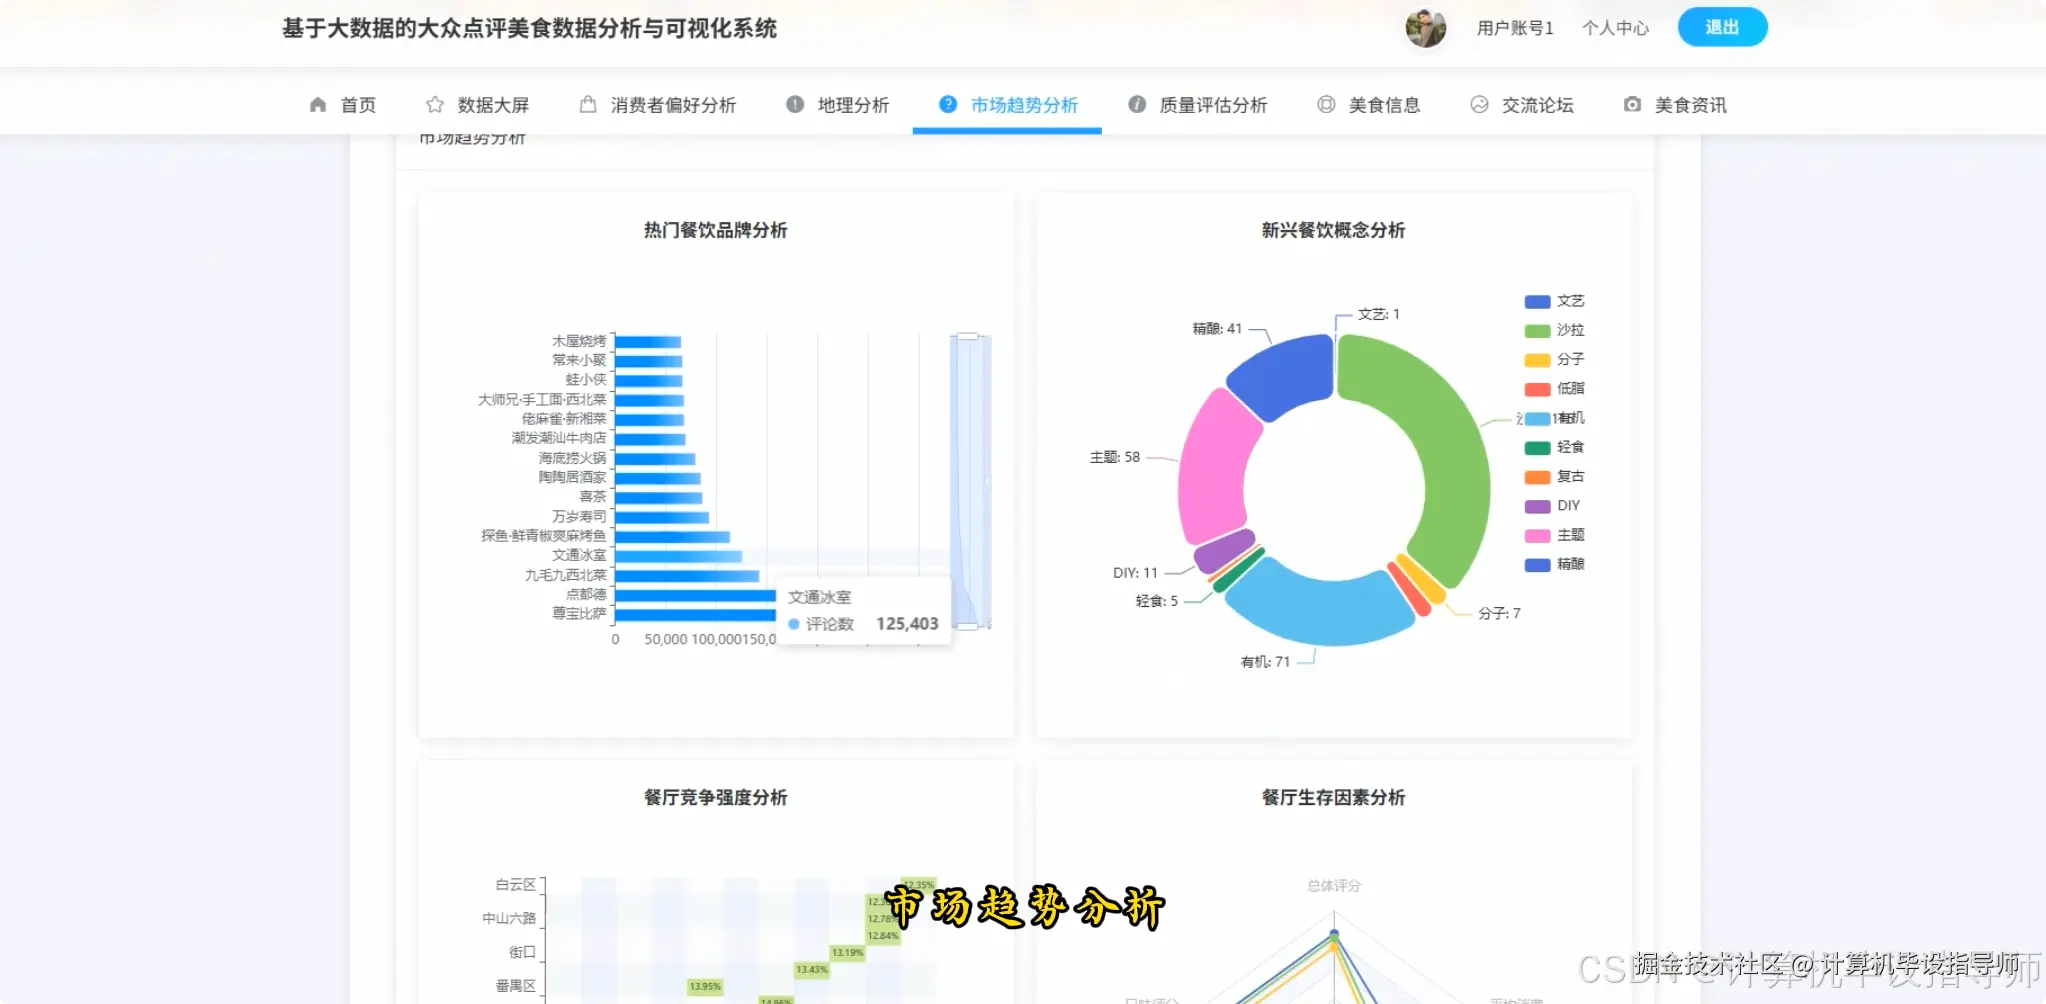Click the 退出 logout button
2046x1004 pixels.
1721,26
